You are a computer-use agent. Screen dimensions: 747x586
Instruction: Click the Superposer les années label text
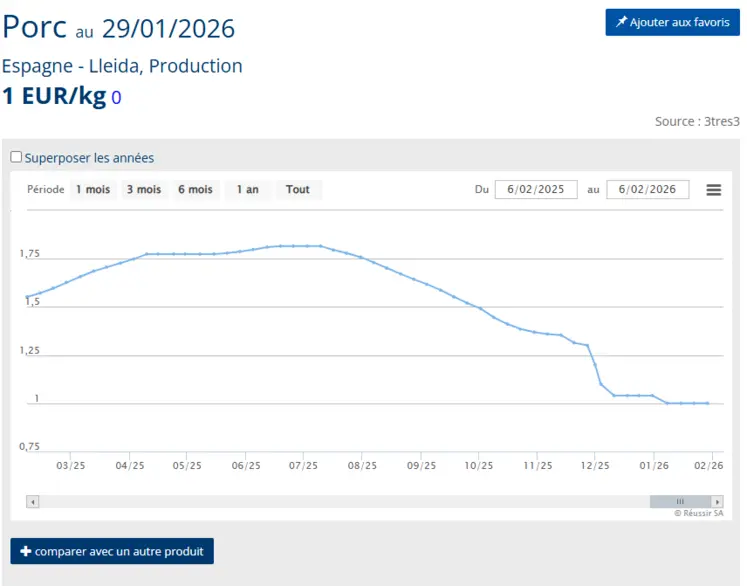(x=89, y=158)
